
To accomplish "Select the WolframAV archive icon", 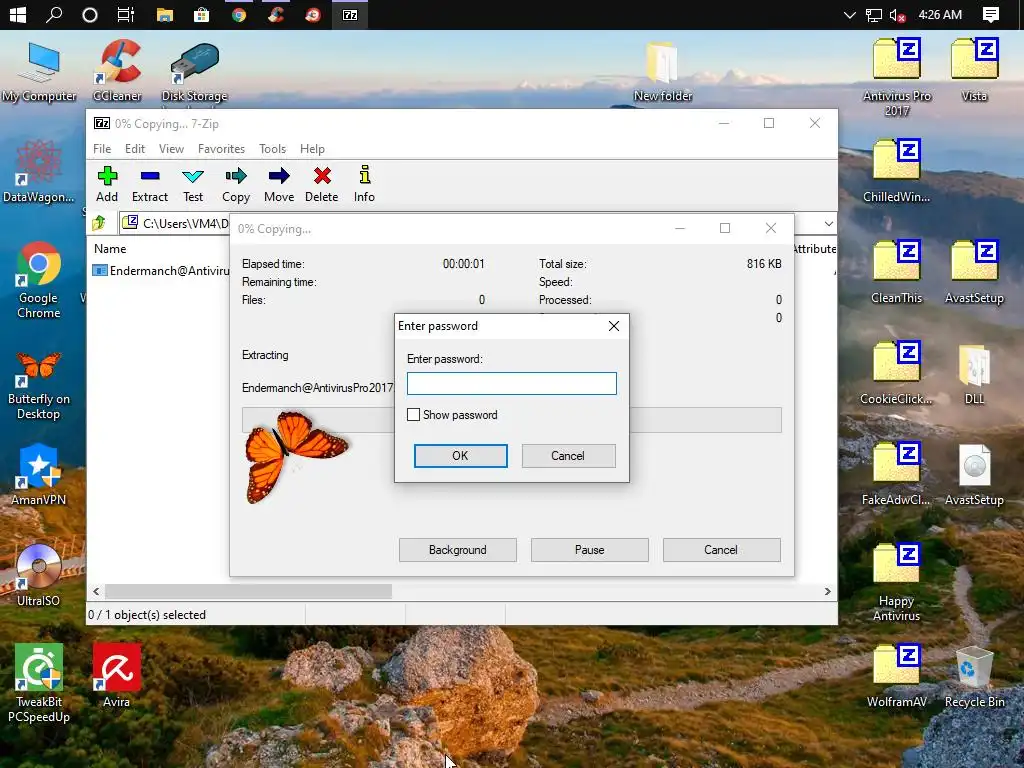I will coord(897,677).
